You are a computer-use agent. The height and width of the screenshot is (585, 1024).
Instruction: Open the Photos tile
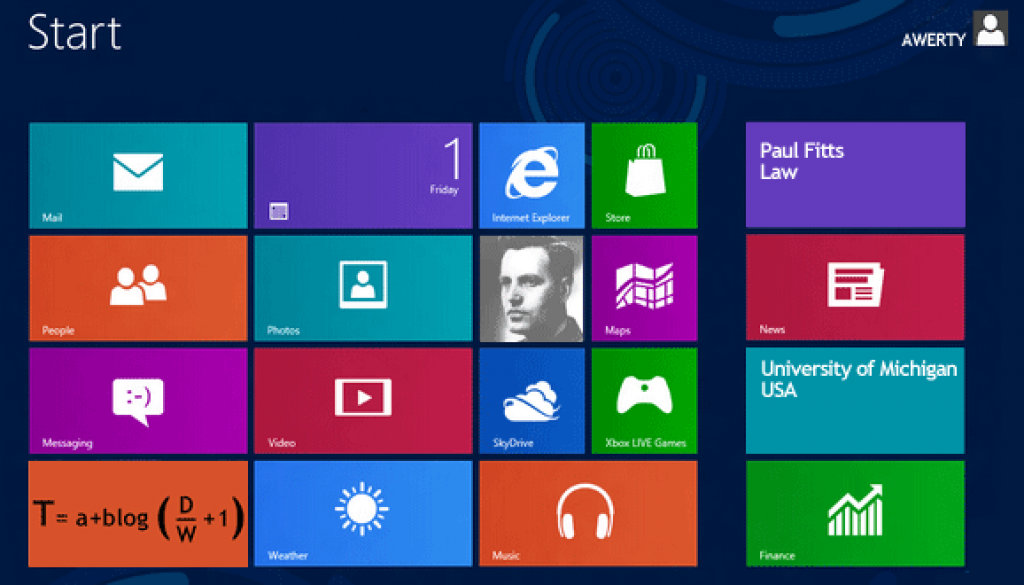coord(363,288)
